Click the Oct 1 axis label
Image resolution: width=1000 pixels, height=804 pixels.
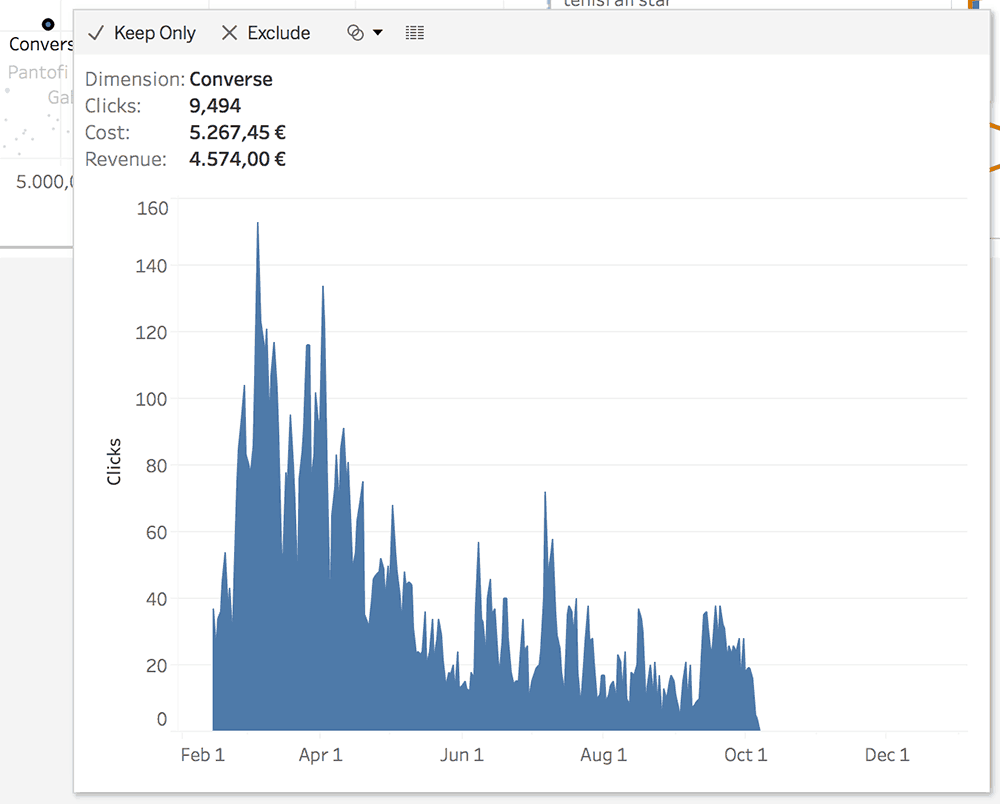click(746, 755)
